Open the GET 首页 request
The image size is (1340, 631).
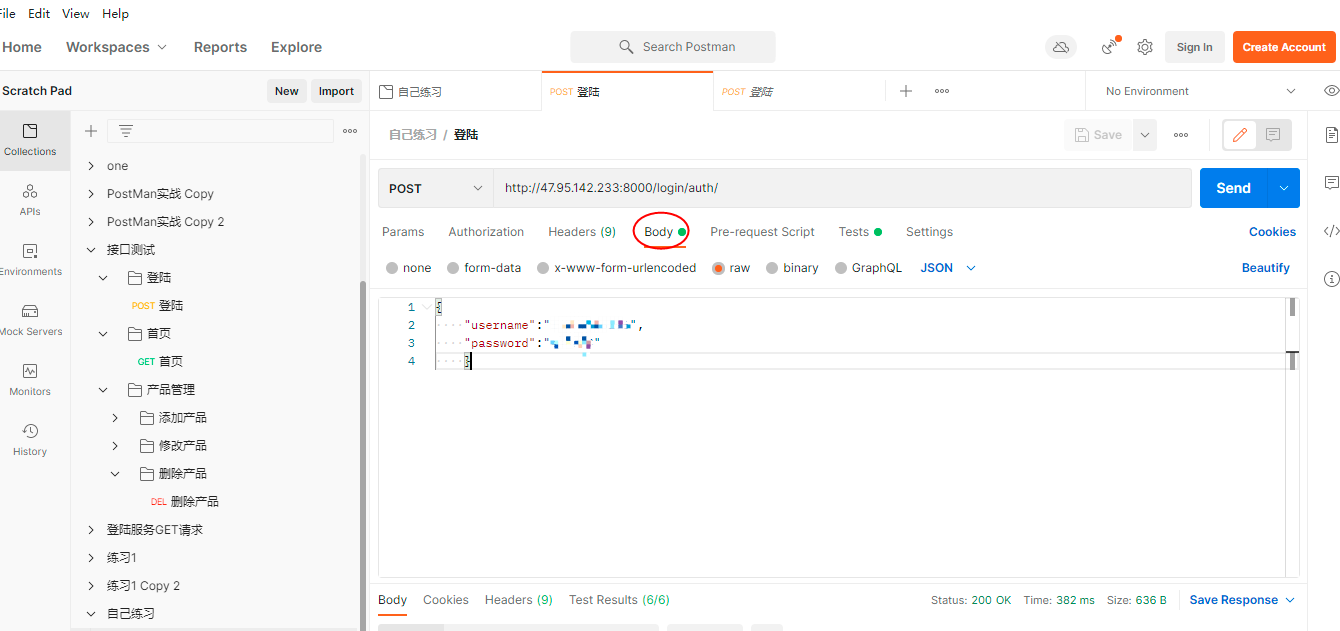pyautogui.click(x=160, y=362)
